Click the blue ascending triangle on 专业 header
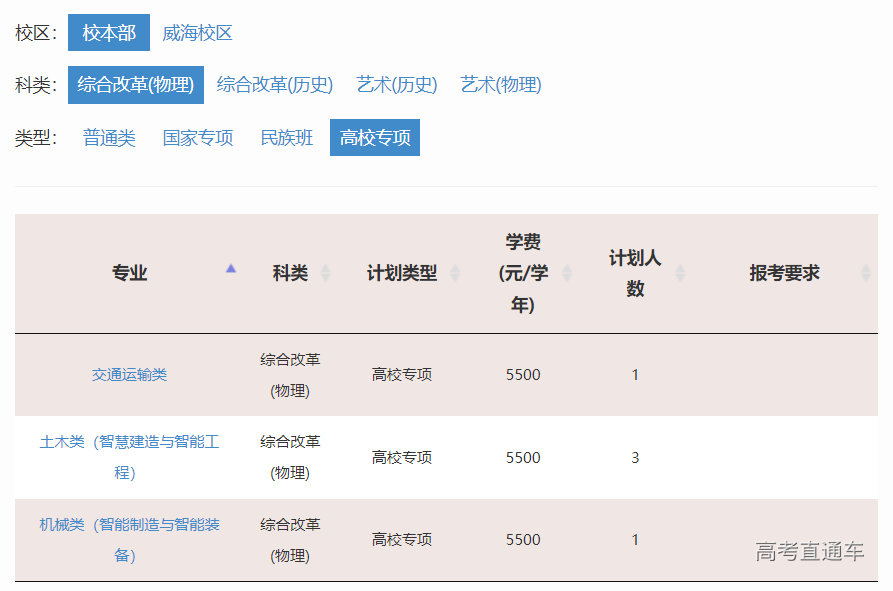The width and height of the screenshot is (893, 591). [x=230, y=269]
